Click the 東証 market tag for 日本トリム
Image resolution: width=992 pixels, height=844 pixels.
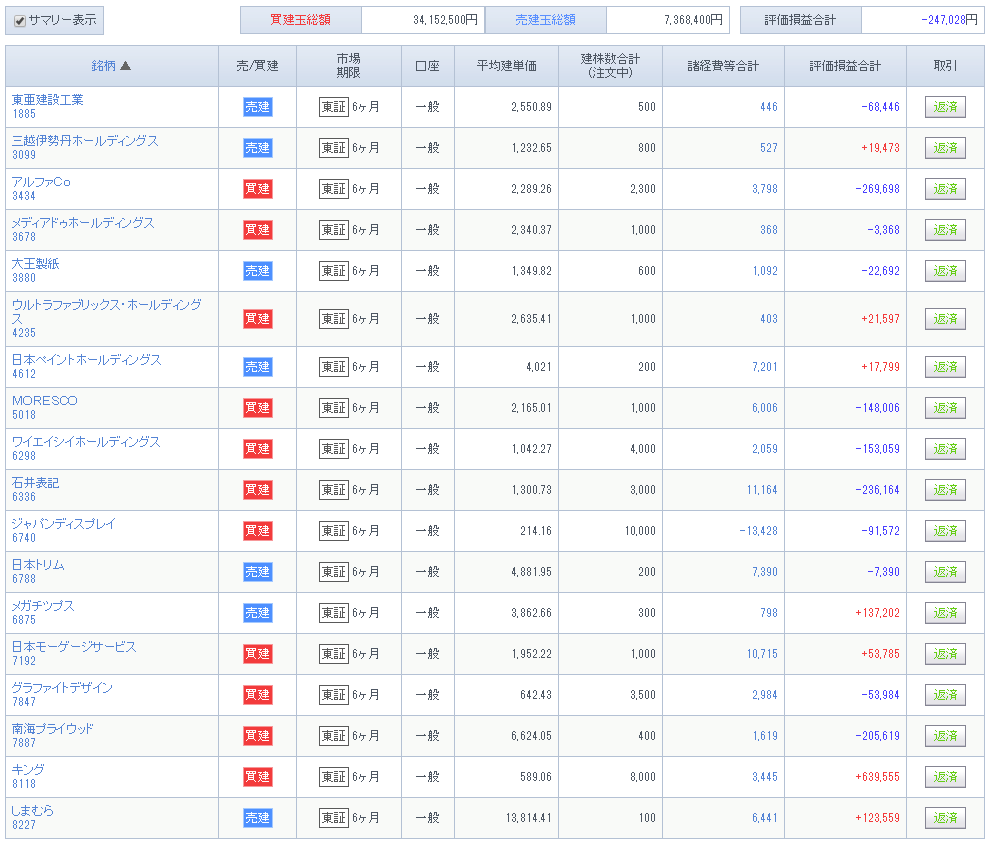click(x=334, y=572)
